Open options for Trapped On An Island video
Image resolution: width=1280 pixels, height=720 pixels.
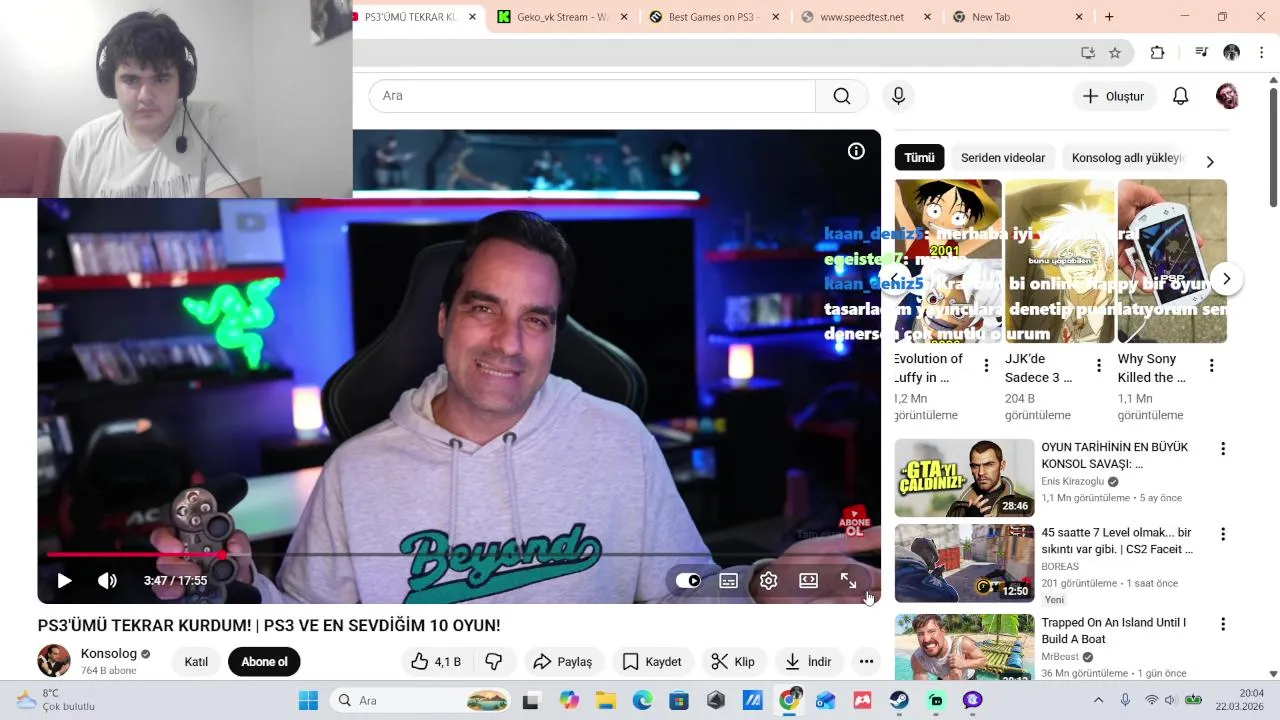1222,624
